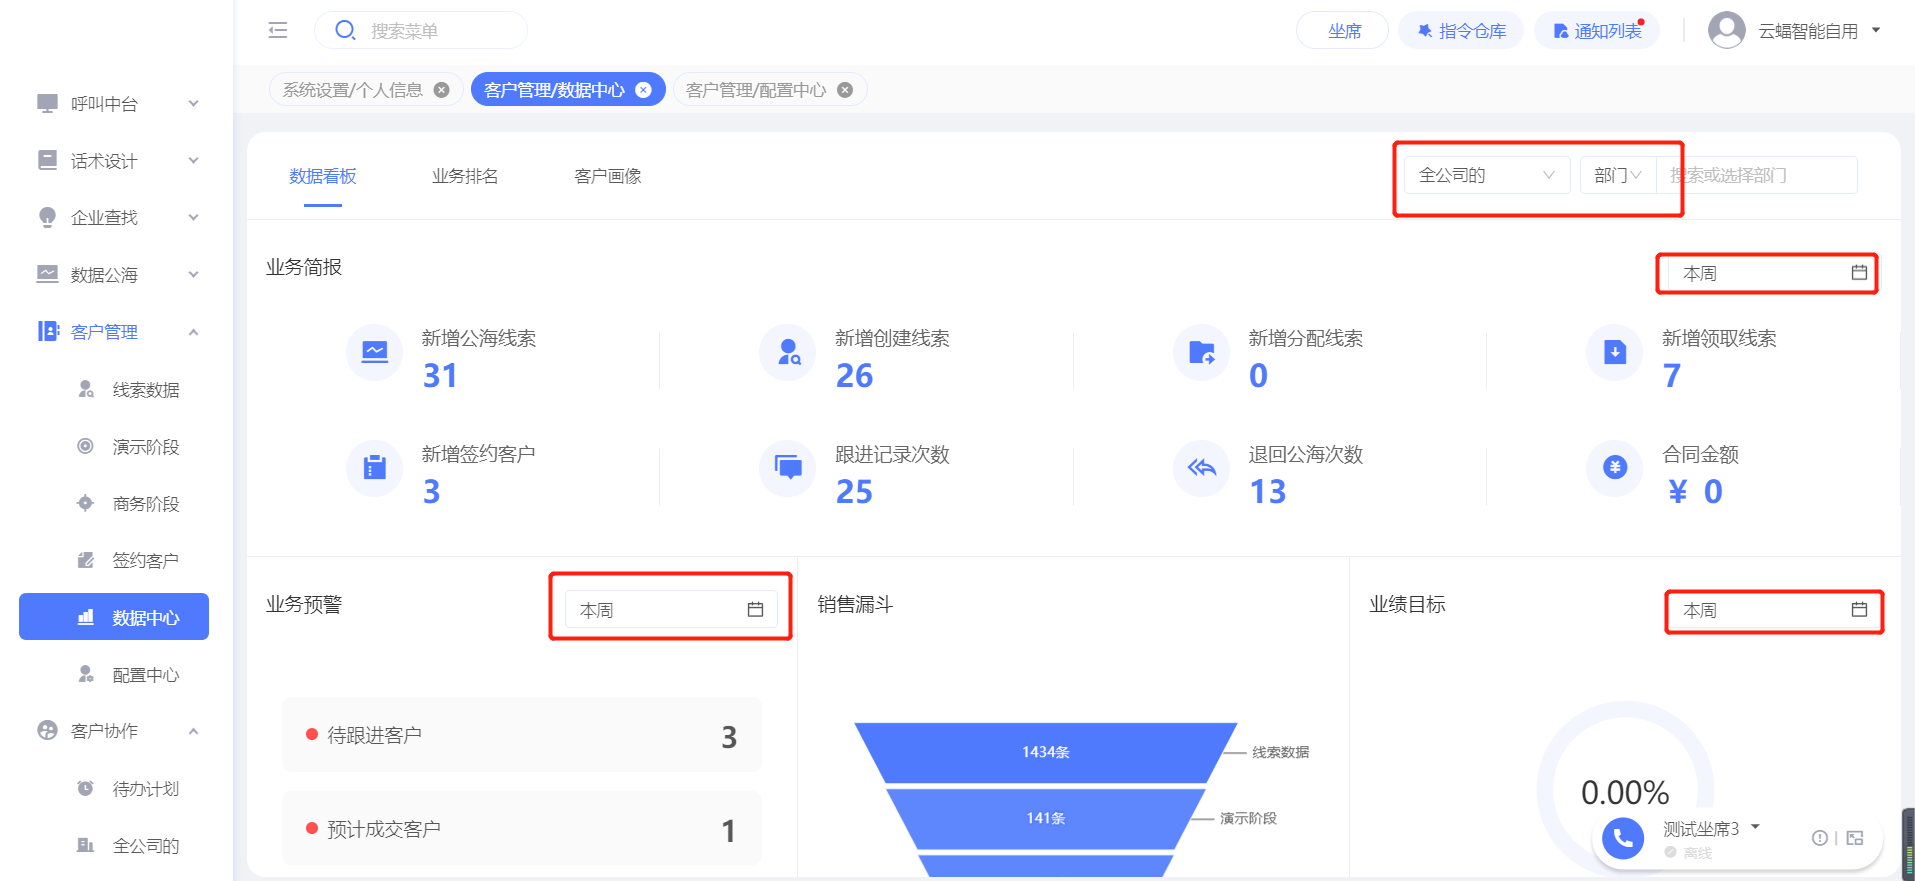Screen dimensions: 1915x881
Task: Click the user avatar icon
Action: coord(1727,30)
